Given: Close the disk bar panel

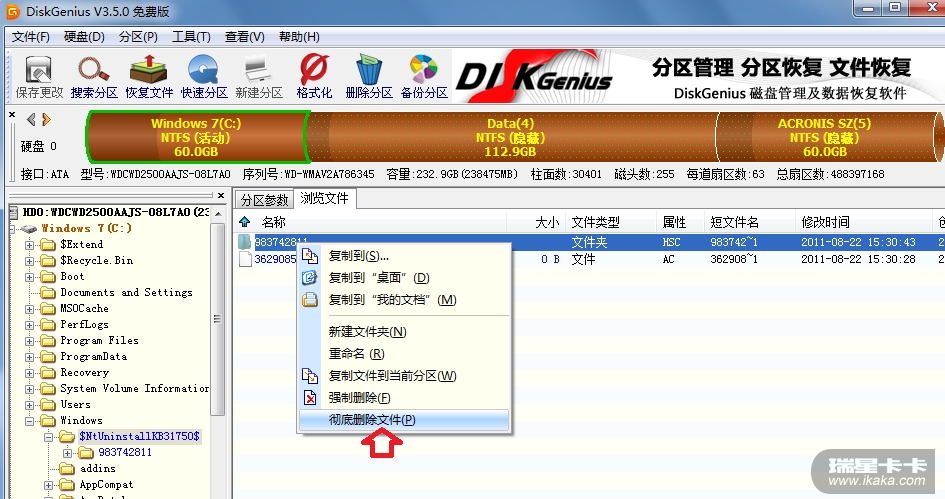Looking at the screenshot, I should coord(12,114).
